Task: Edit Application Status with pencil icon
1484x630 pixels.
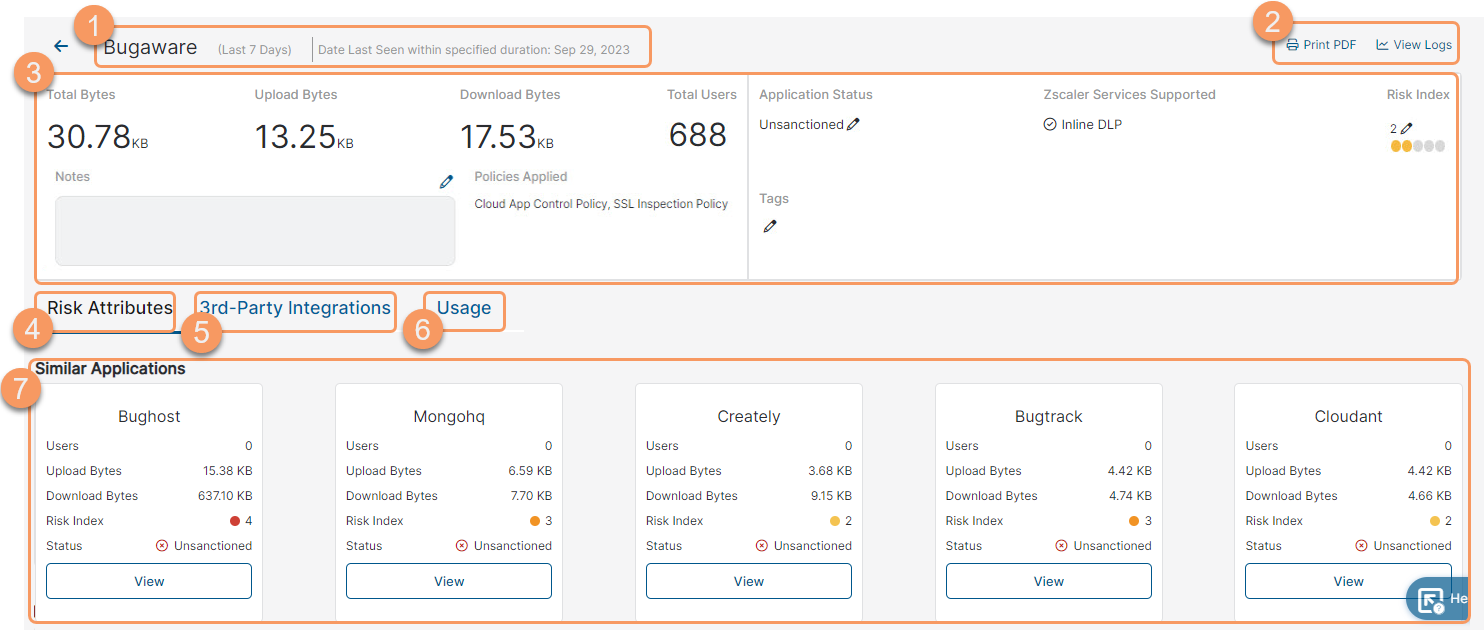Action: coord(853,125)
